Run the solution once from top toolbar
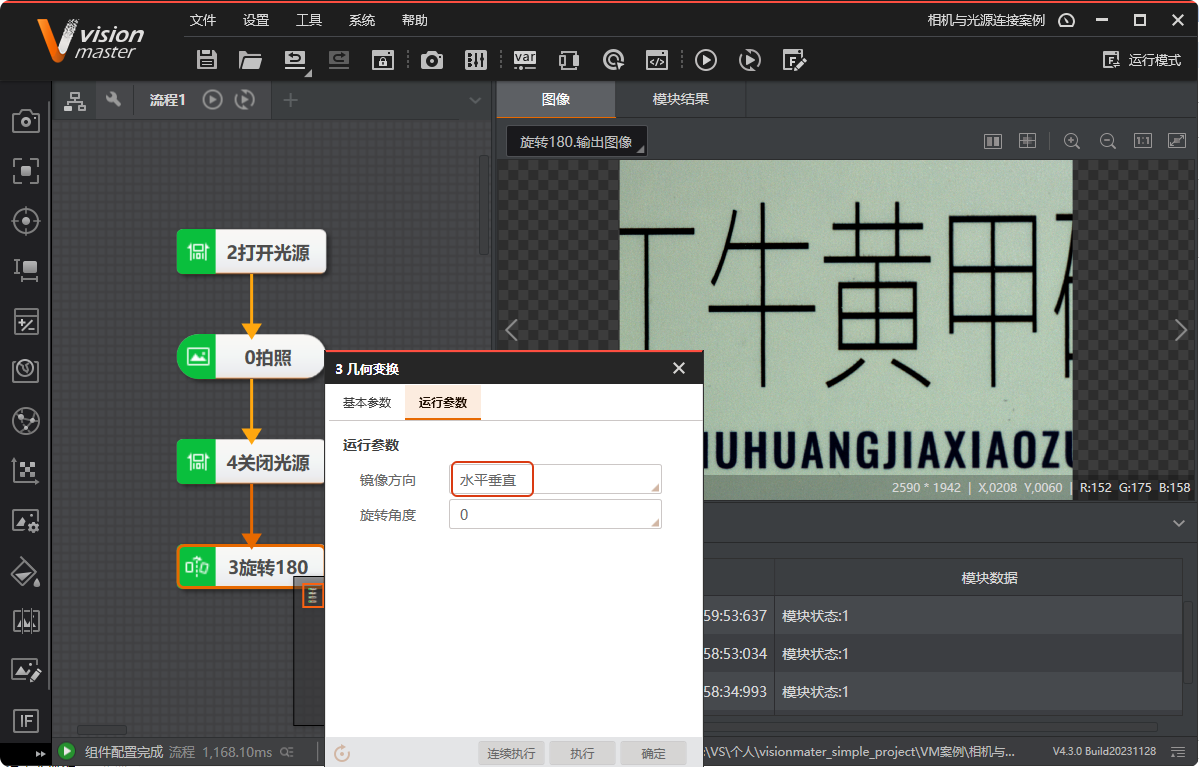This screenshot has height=767, width=1199. (706, 60)
